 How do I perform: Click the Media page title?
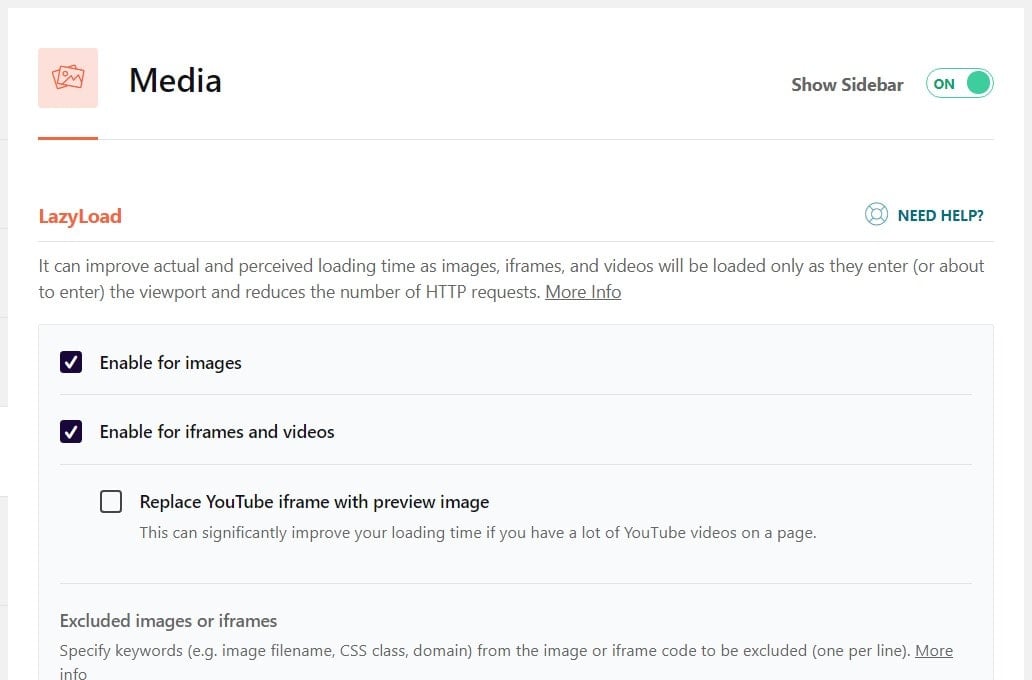tap(175, 80)
